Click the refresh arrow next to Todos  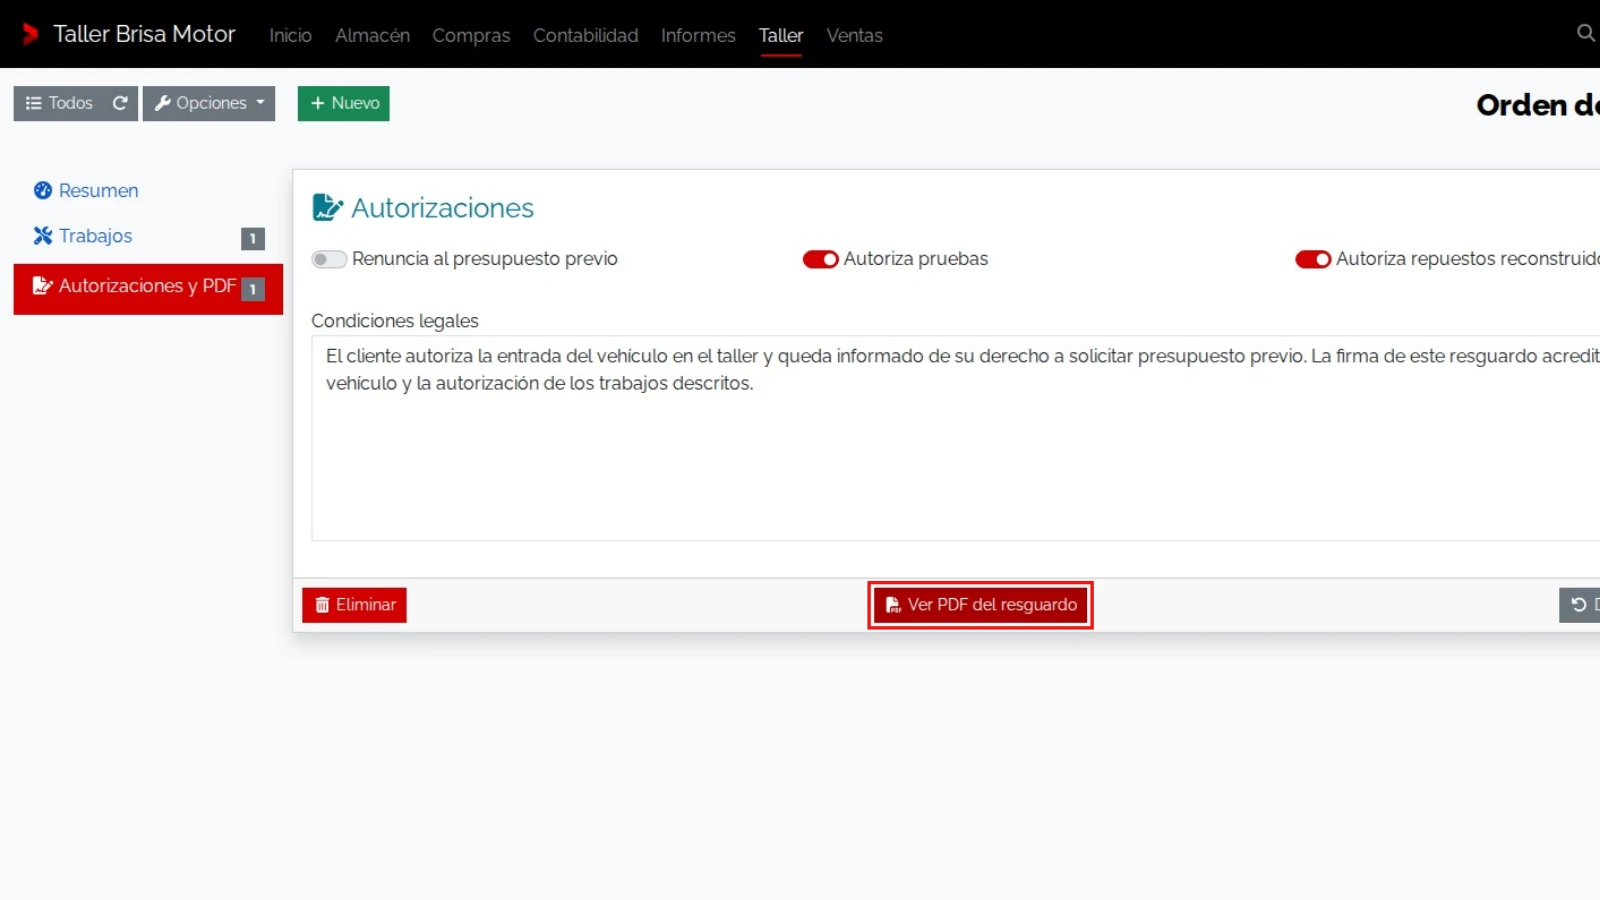pos(120,103)
